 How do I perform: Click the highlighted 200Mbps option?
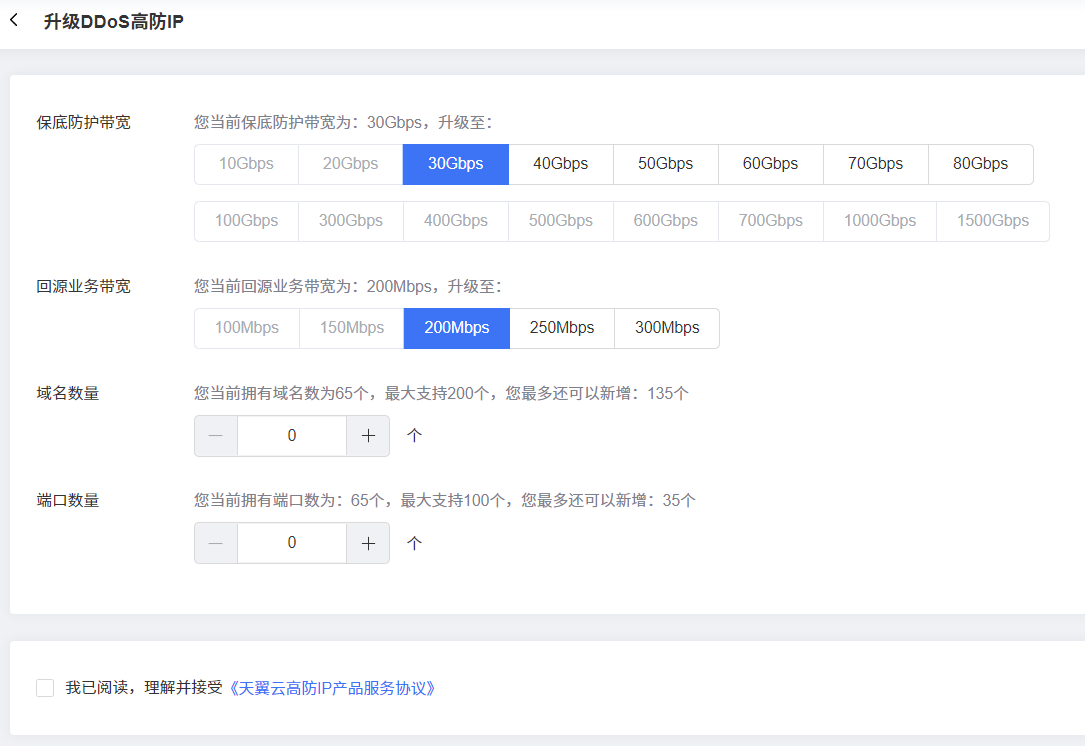pos(456,328)
